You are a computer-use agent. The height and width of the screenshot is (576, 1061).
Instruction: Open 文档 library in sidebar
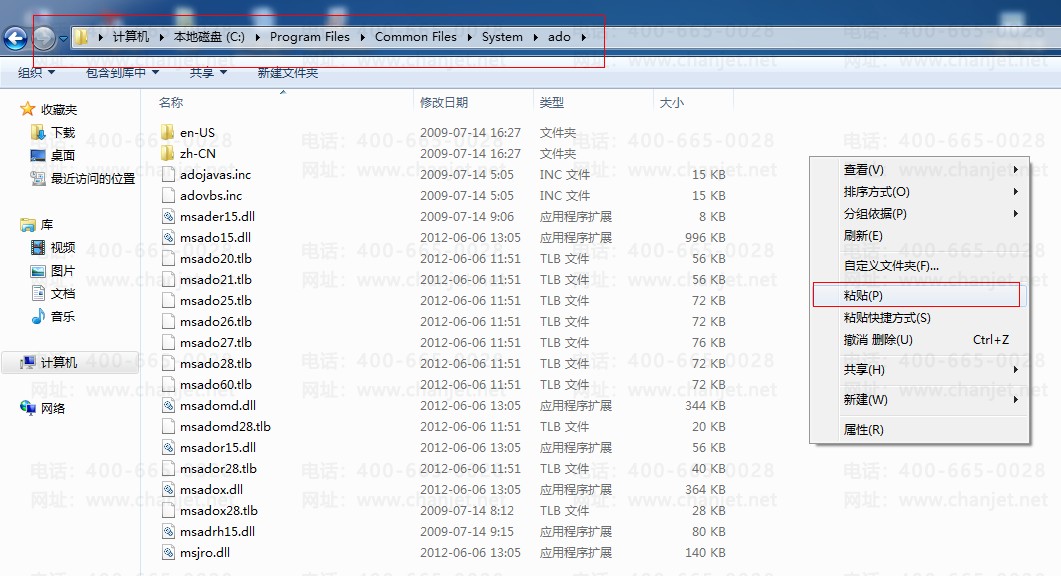click(x=53, y=293)
